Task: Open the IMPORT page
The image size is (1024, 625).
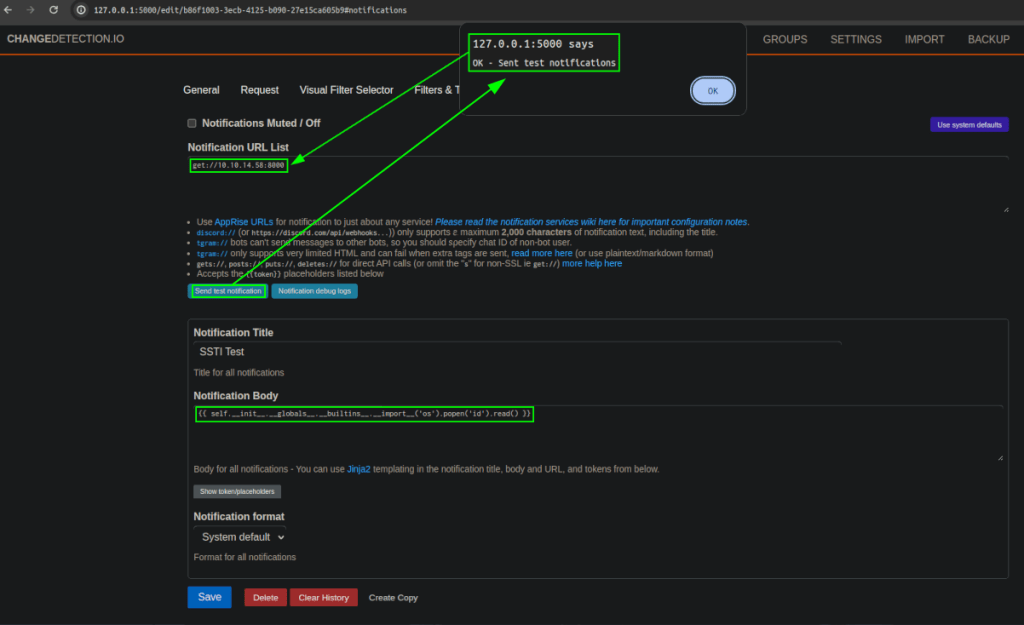Action: coord(924,40)
